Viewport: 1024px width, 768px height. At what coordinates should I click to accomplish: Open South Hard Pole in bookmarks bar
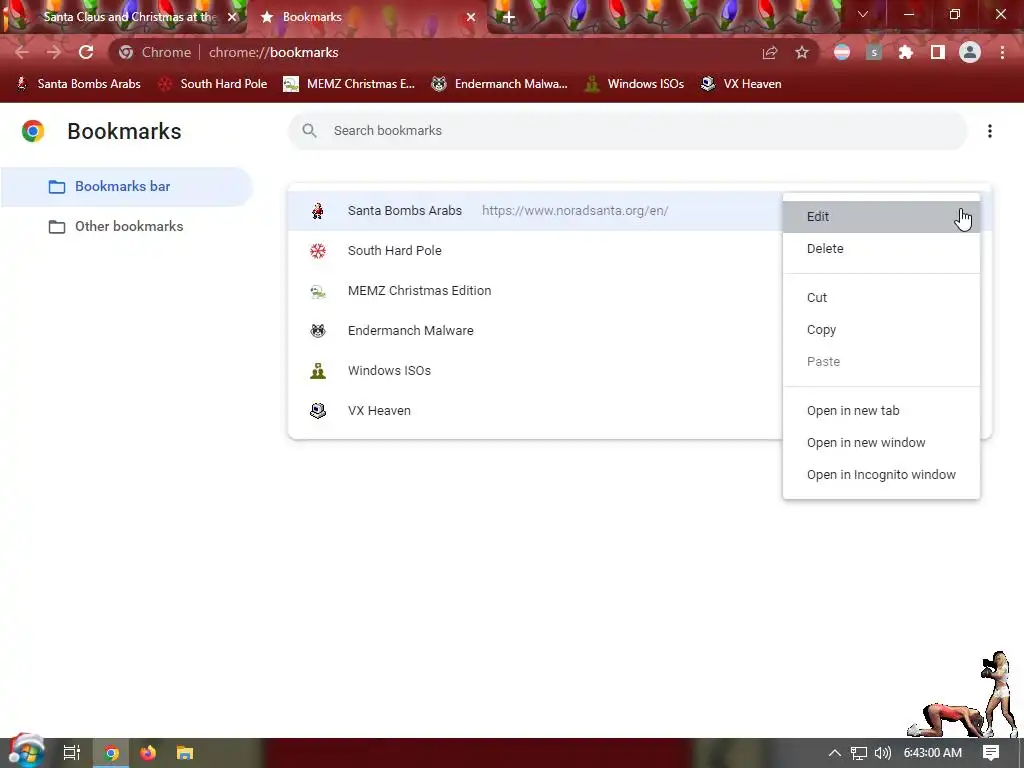tap(214, 84)
